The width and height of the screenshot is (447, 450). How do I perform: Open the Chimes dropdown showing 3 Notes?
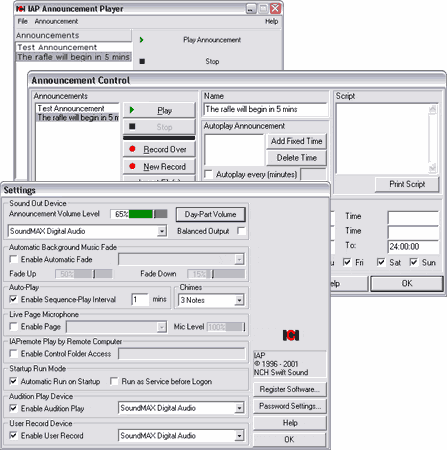point(239,300)
